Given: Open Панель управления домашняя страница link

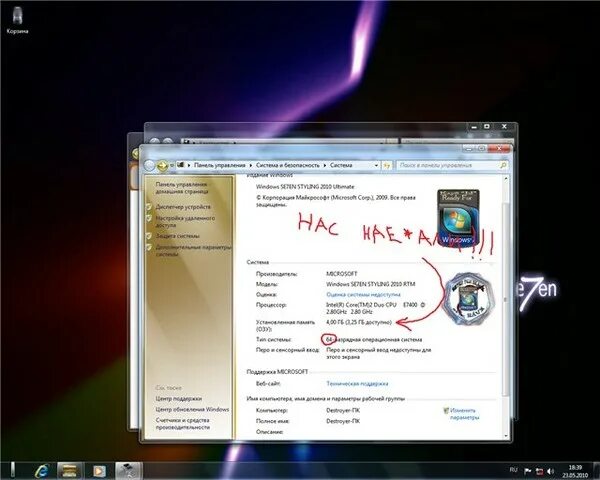Looking at the screenshot, I should click(x=182, y=188).
